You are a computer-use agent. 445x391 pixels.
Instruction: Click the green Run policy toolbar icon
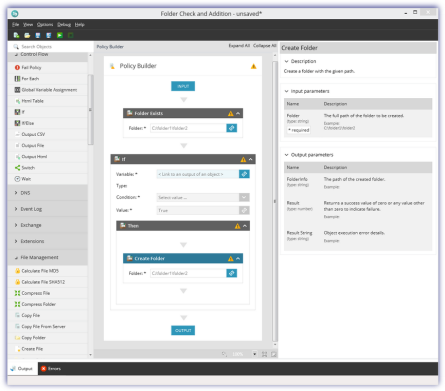coord(60,35)
